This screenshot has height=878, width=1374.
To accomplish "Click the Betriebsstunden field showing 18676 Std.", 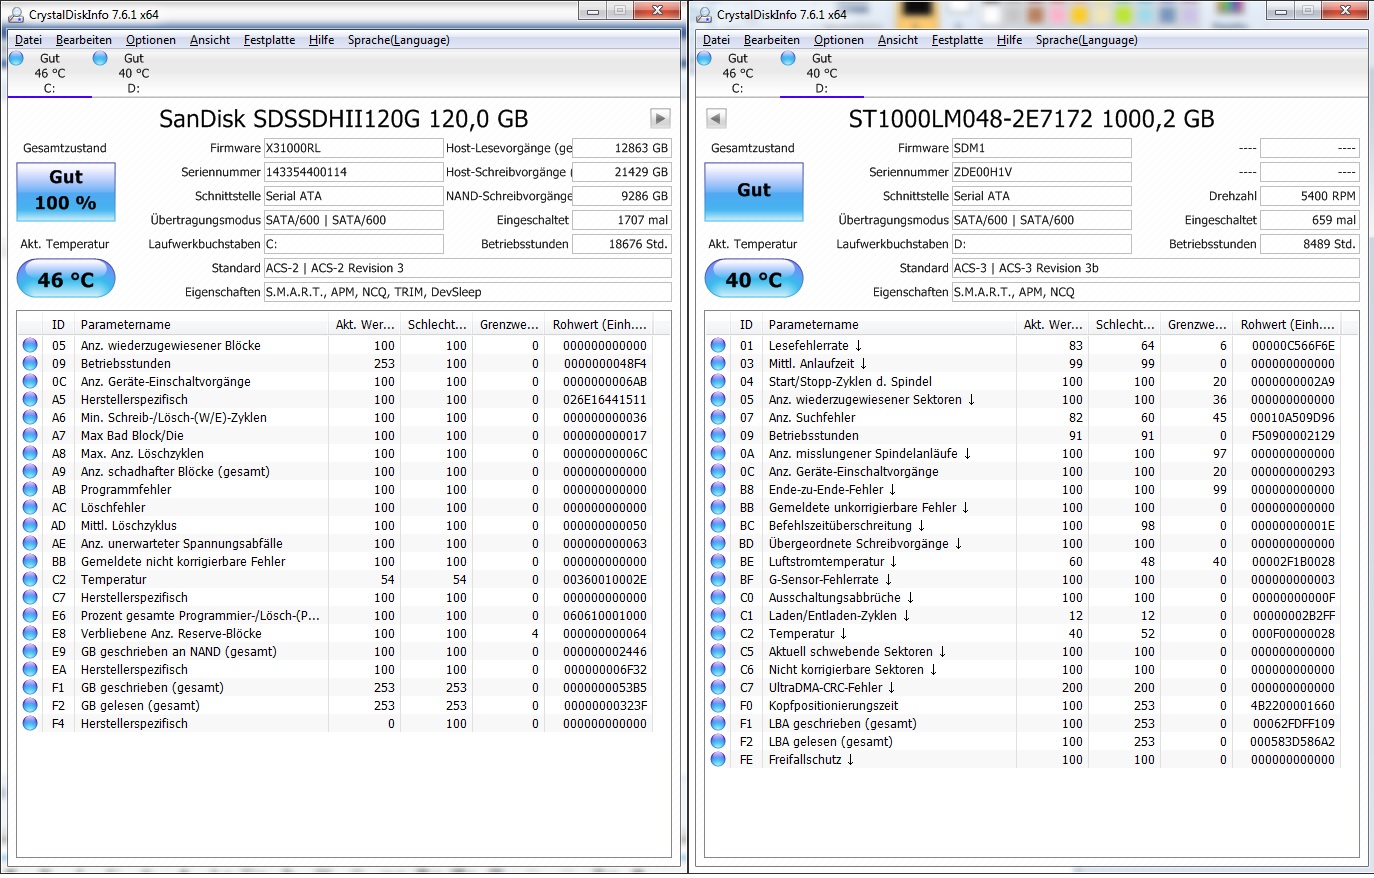I will [622, 244].
